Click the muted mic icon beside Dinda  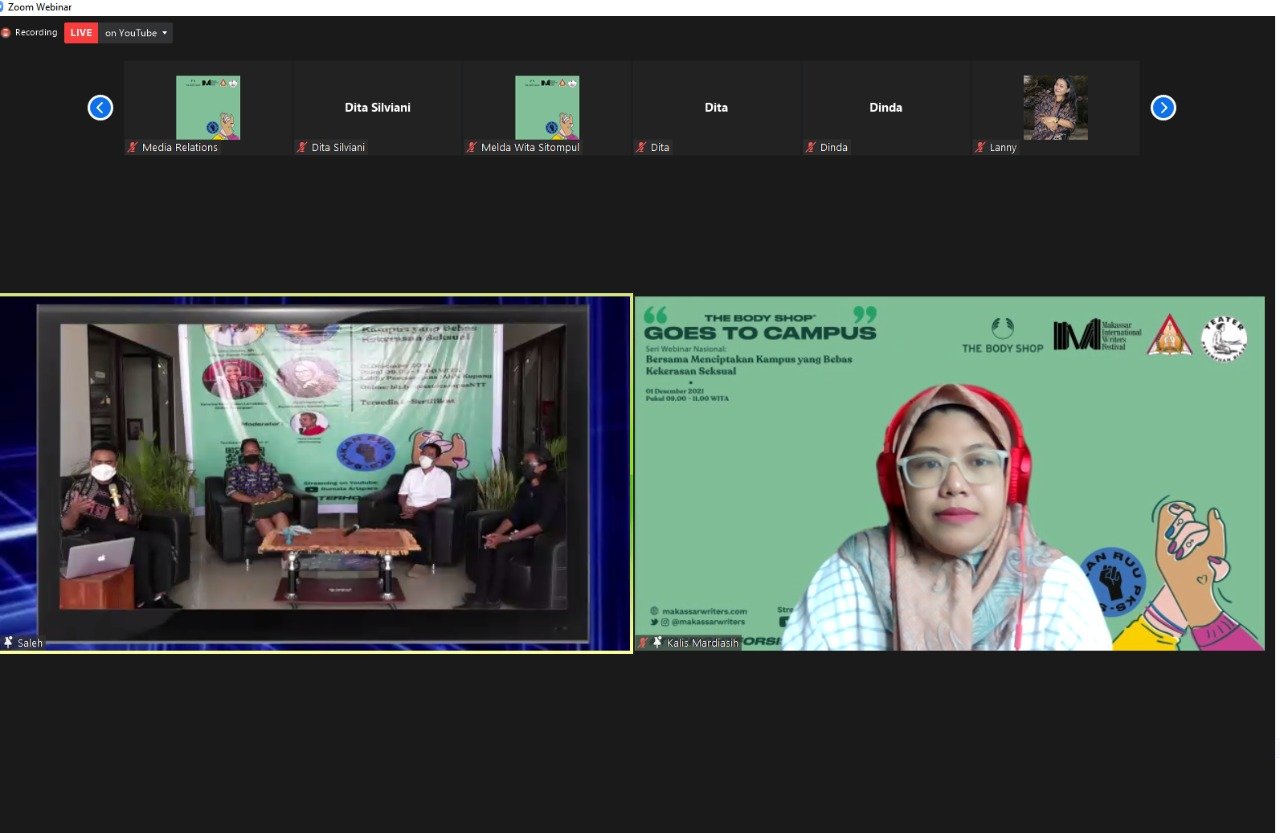(811, 147)
